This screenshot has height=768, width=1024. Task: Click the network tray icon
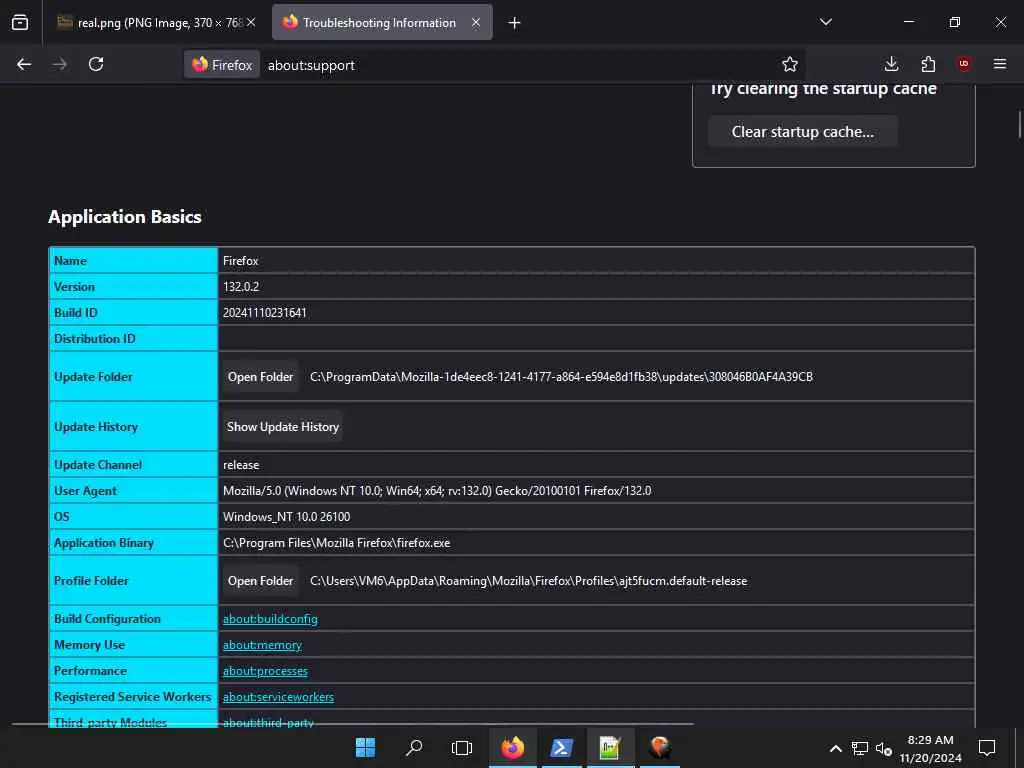coord(859,748)
